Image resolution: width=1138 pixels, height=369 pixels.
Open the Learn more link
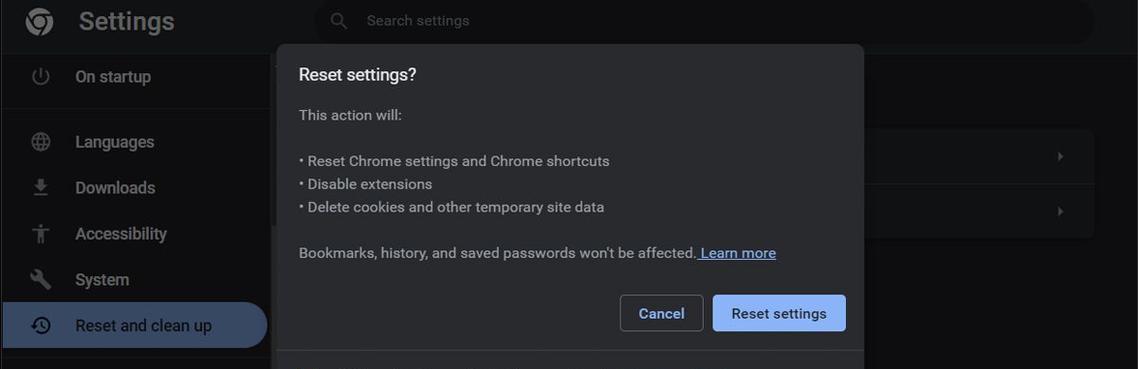click(x=738, y=253)
